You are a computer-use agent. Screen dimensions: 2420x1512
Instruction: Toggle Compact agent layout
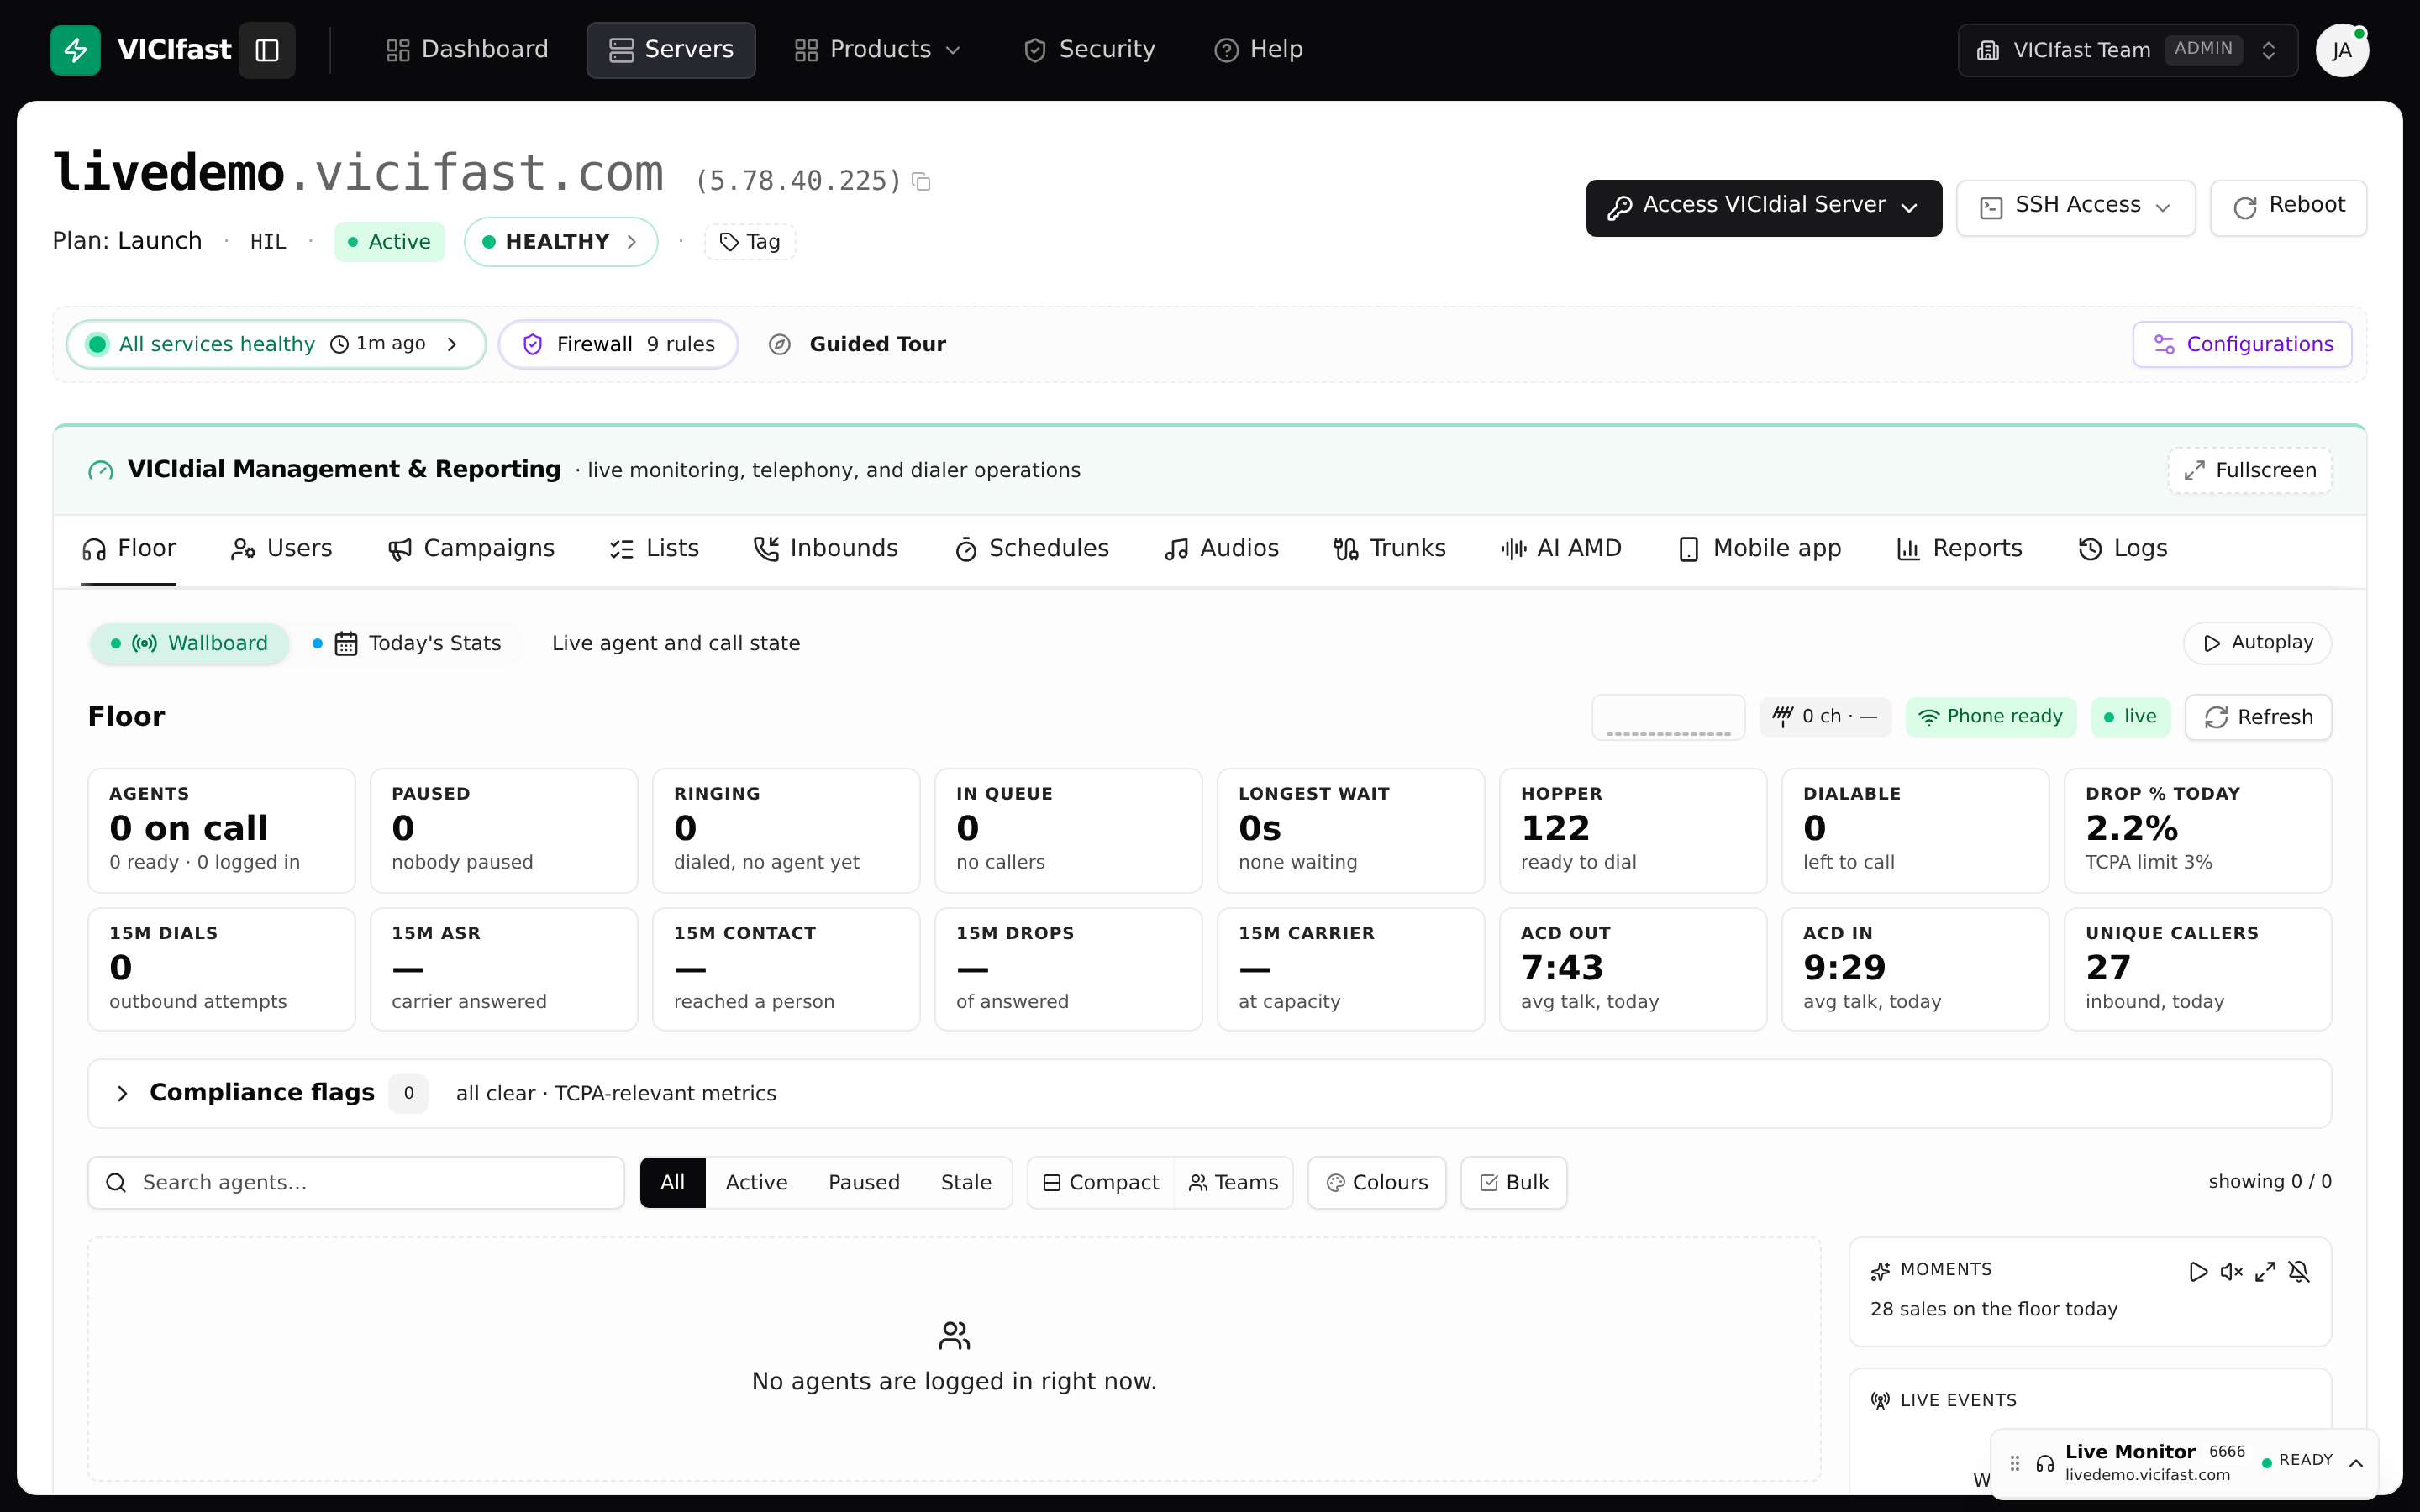[x=1100, y=1182]
